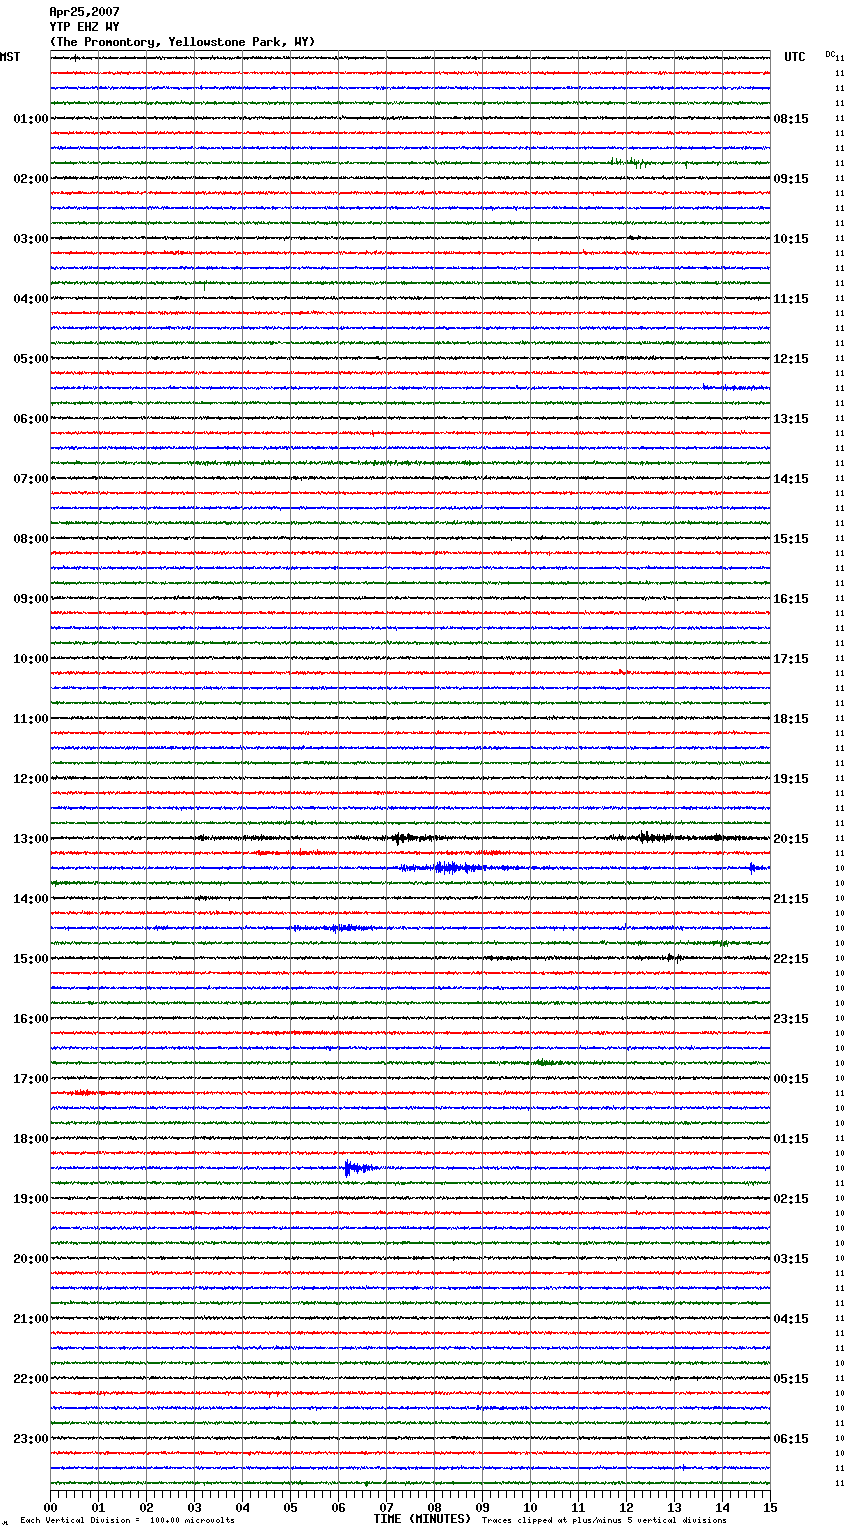
Task: Click the 'DC' column header beside UTC
Action: tap(830, 54)
